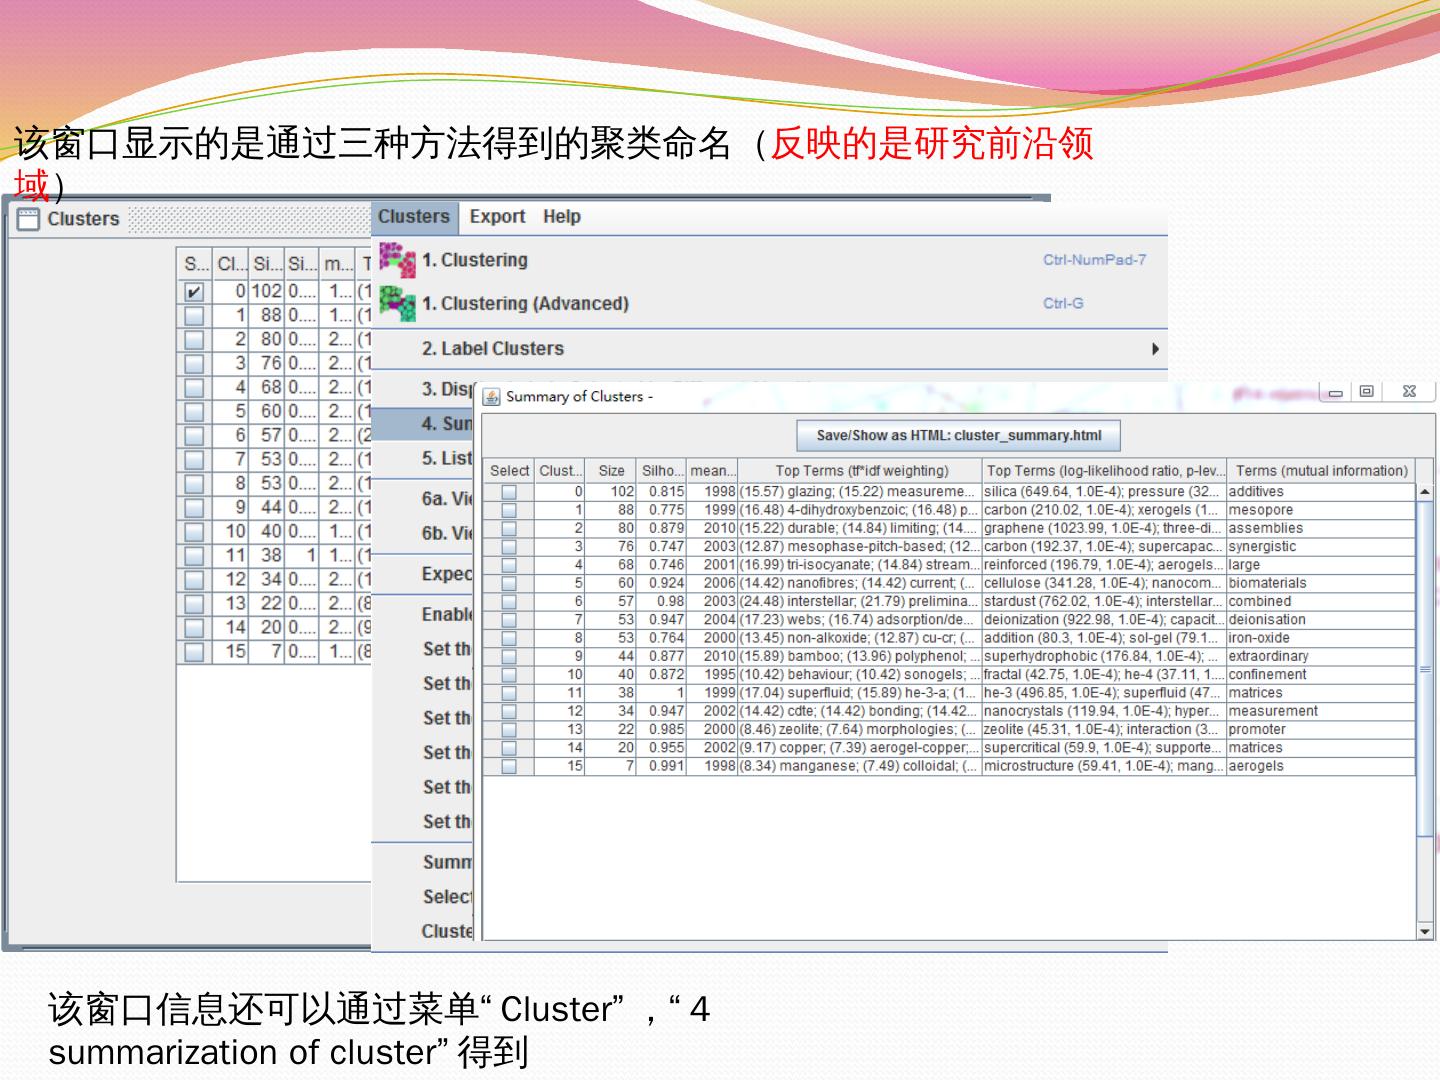This screenshot has height=1080, width=1440.
Task: Click the Clust.. column header in Summary
Action: tap(560, 471)
